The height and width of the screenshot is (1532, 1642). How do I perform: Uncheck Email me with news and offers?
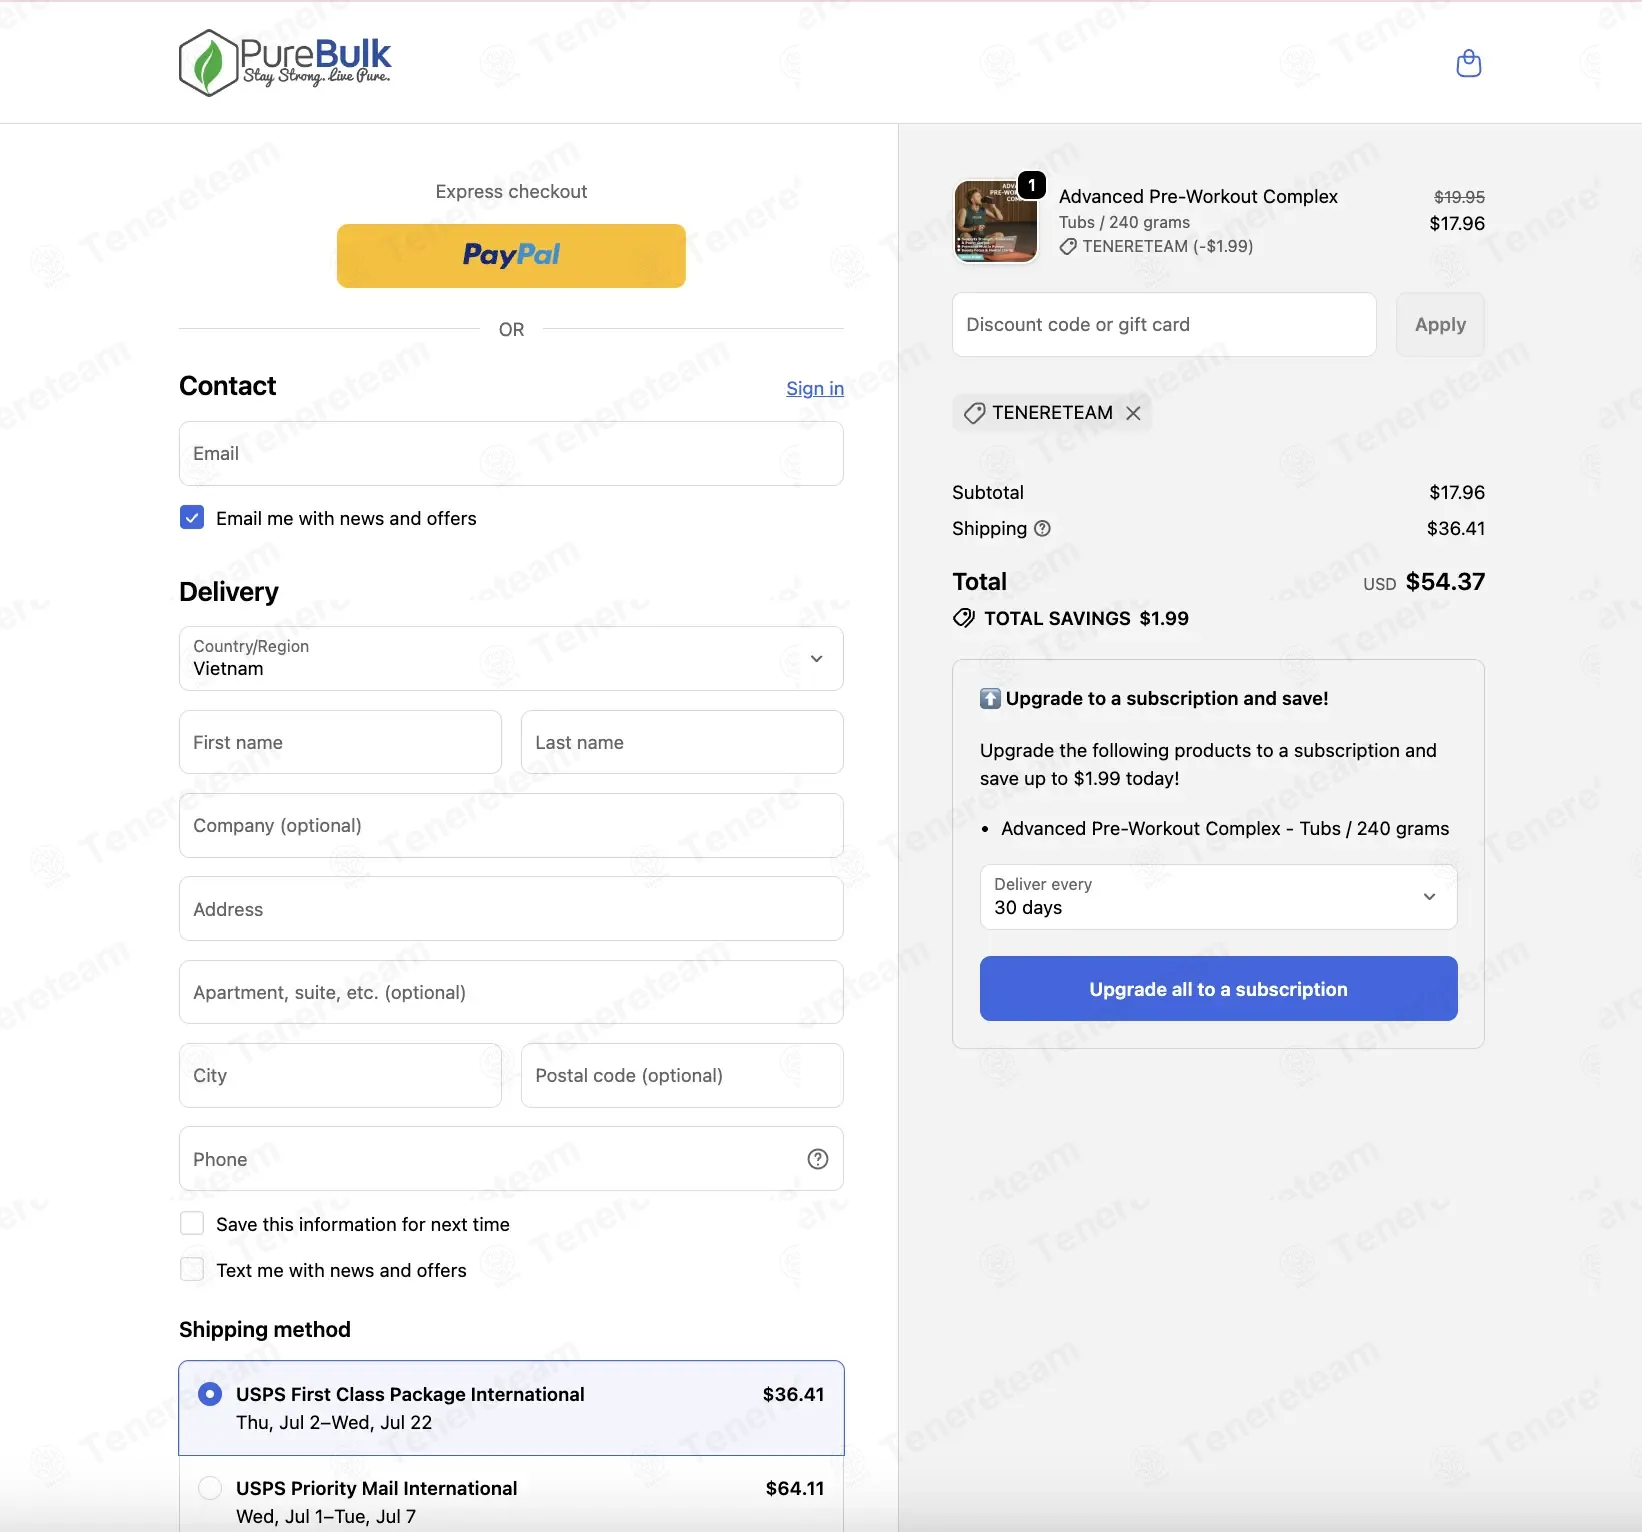click(x=192, y=518)
